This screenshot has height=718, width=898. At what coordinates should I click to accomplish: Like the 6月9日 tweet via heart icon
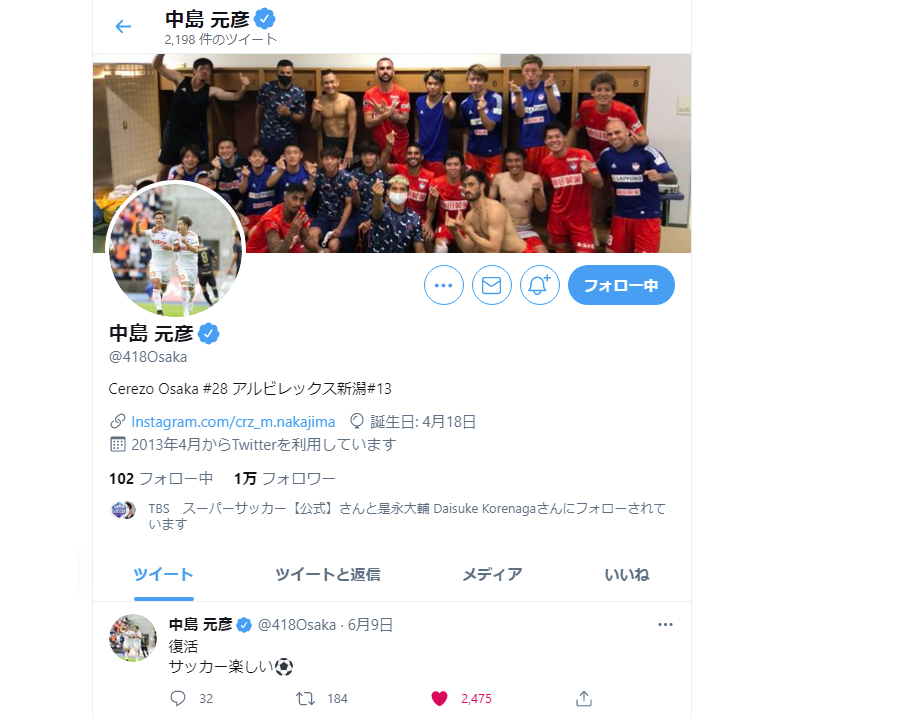tap(439, 699)
